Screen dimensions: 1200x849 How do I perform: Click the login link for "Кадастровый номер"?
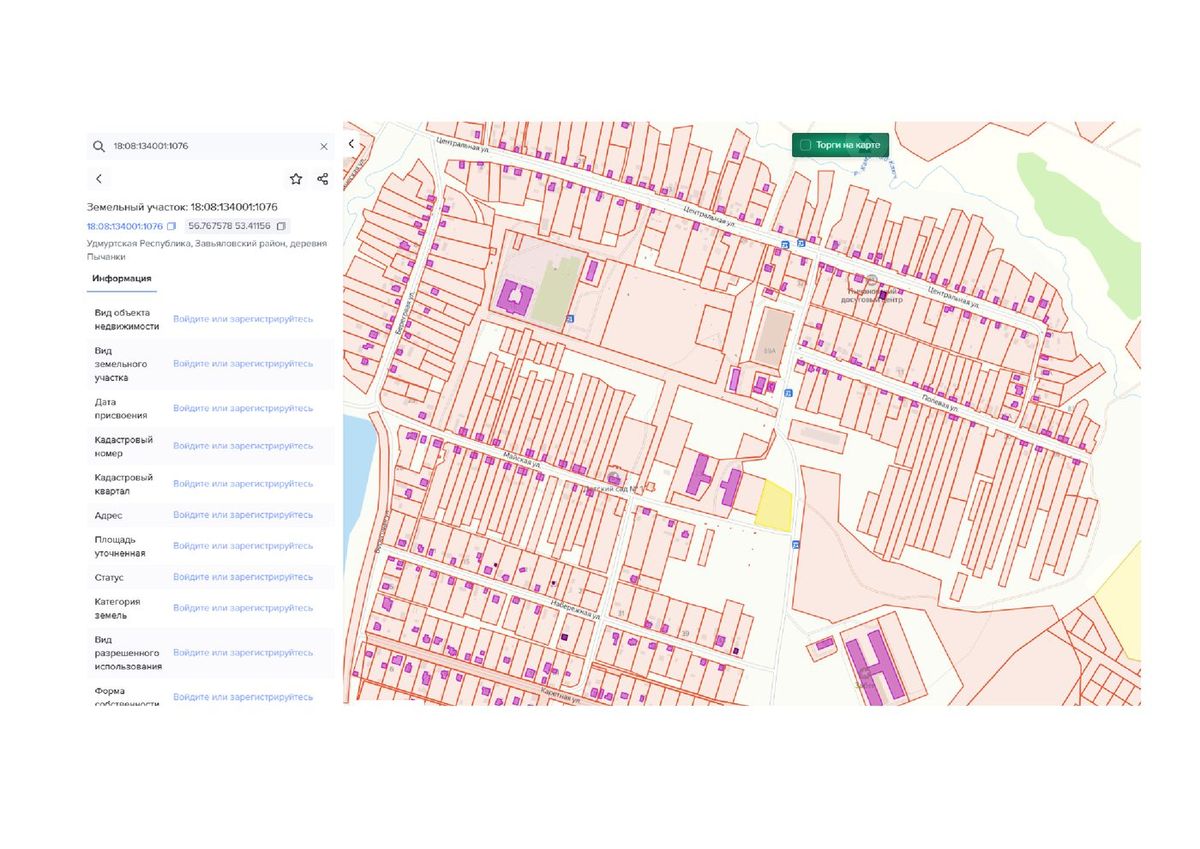click(x=243, y=446)
